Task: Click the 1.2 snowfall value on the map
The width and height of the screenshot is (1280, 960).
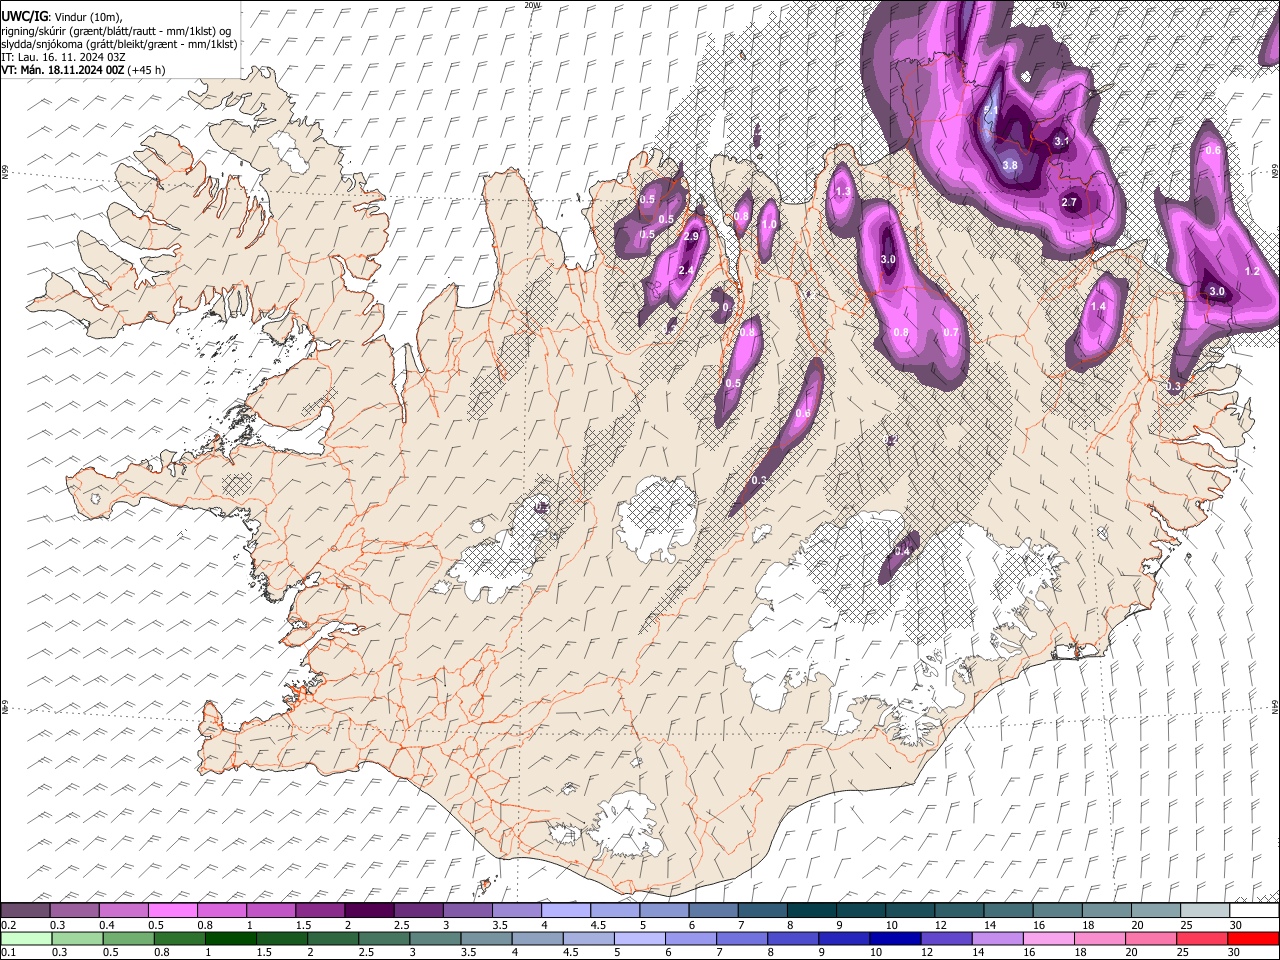Action: coord(1252,272)
